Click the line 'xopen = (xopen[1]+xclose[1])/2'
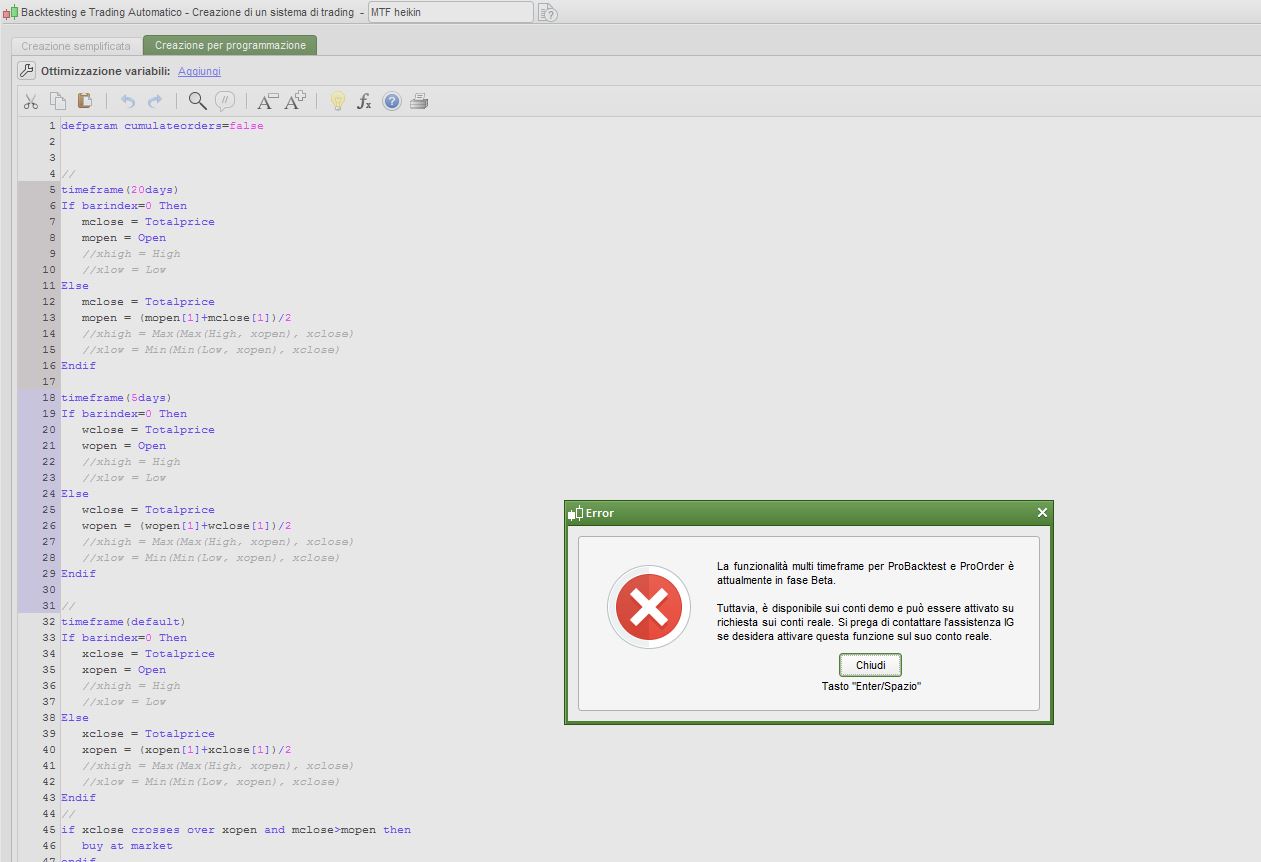The height and width of the screenshot is (862, 1261). [x=187, y=750]
